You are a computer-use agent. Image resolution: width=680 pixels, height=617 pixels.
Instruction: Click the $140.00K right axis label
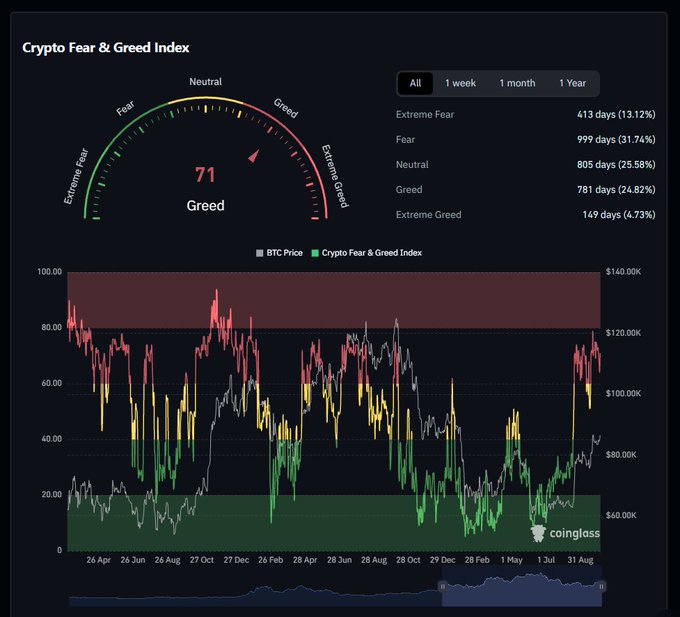[x=623, y=272]
